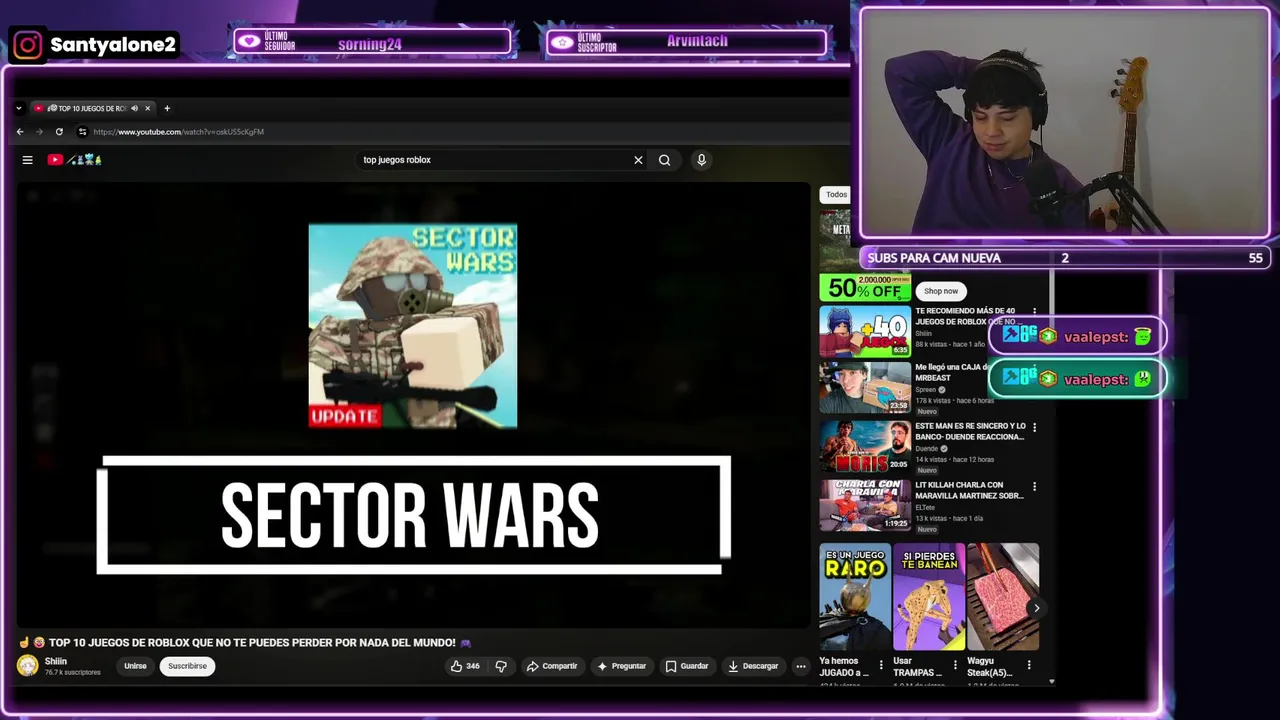Image resolution: width=1280 pixels, height=720 pixels.
Task: Open 'TE RECOMIENDO MÁS DE 40' video title
Action: 970,316
